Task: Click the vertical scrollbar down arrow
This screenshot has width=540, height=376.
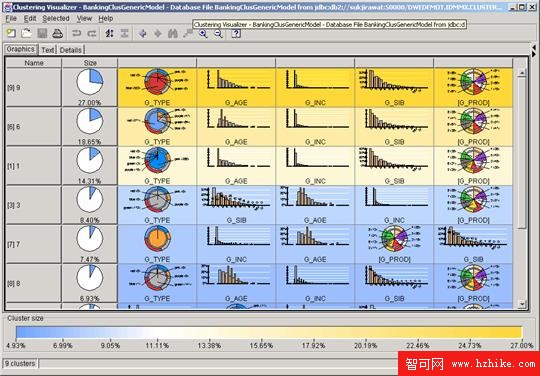Action: [522, 304]
